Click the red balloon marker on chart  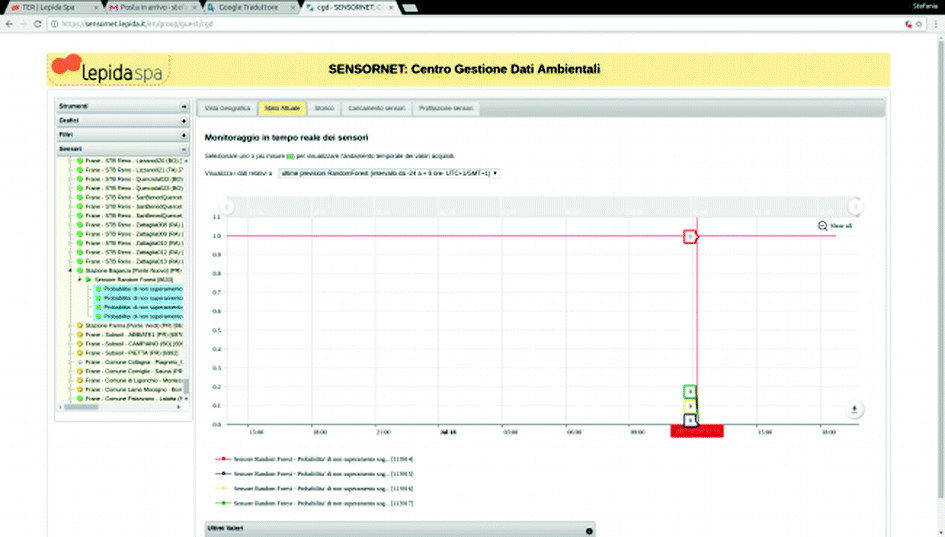click(x=690, y=236)
